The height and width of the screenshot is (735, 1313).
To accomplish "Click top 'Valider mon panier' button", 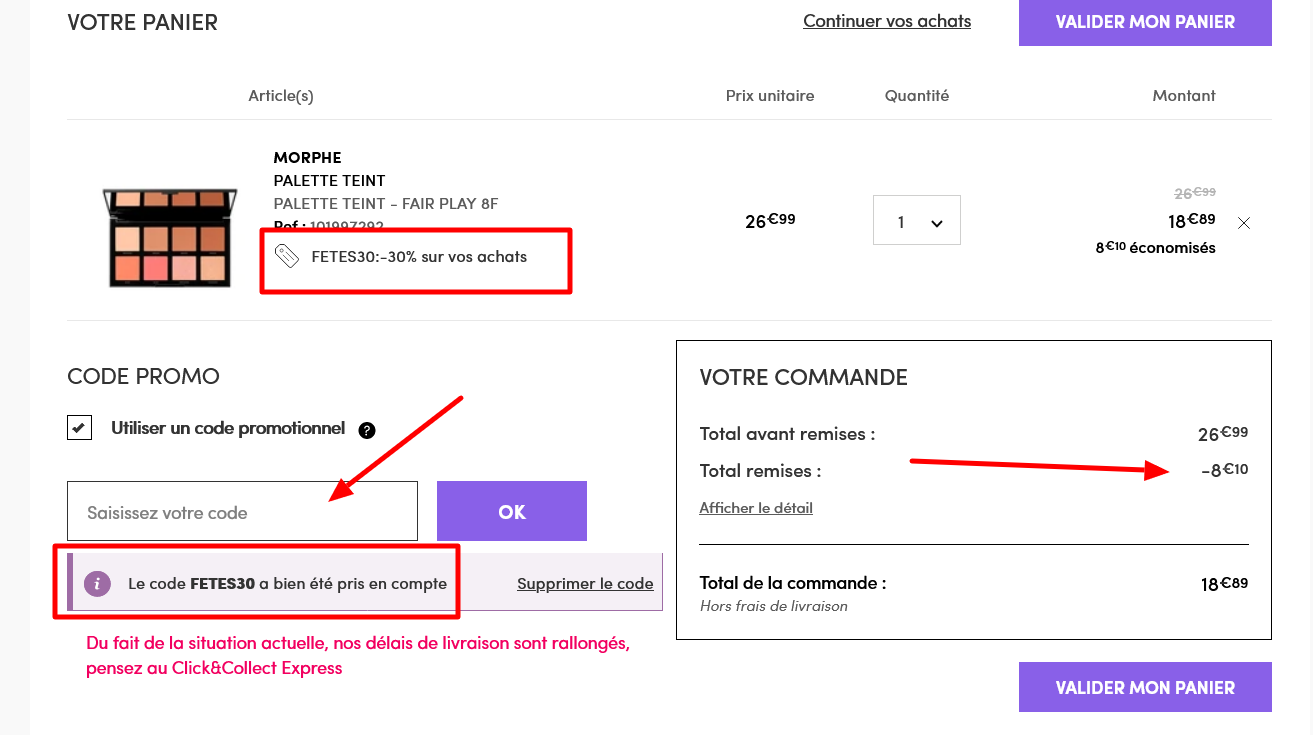I will click(x=1145, y=22).
